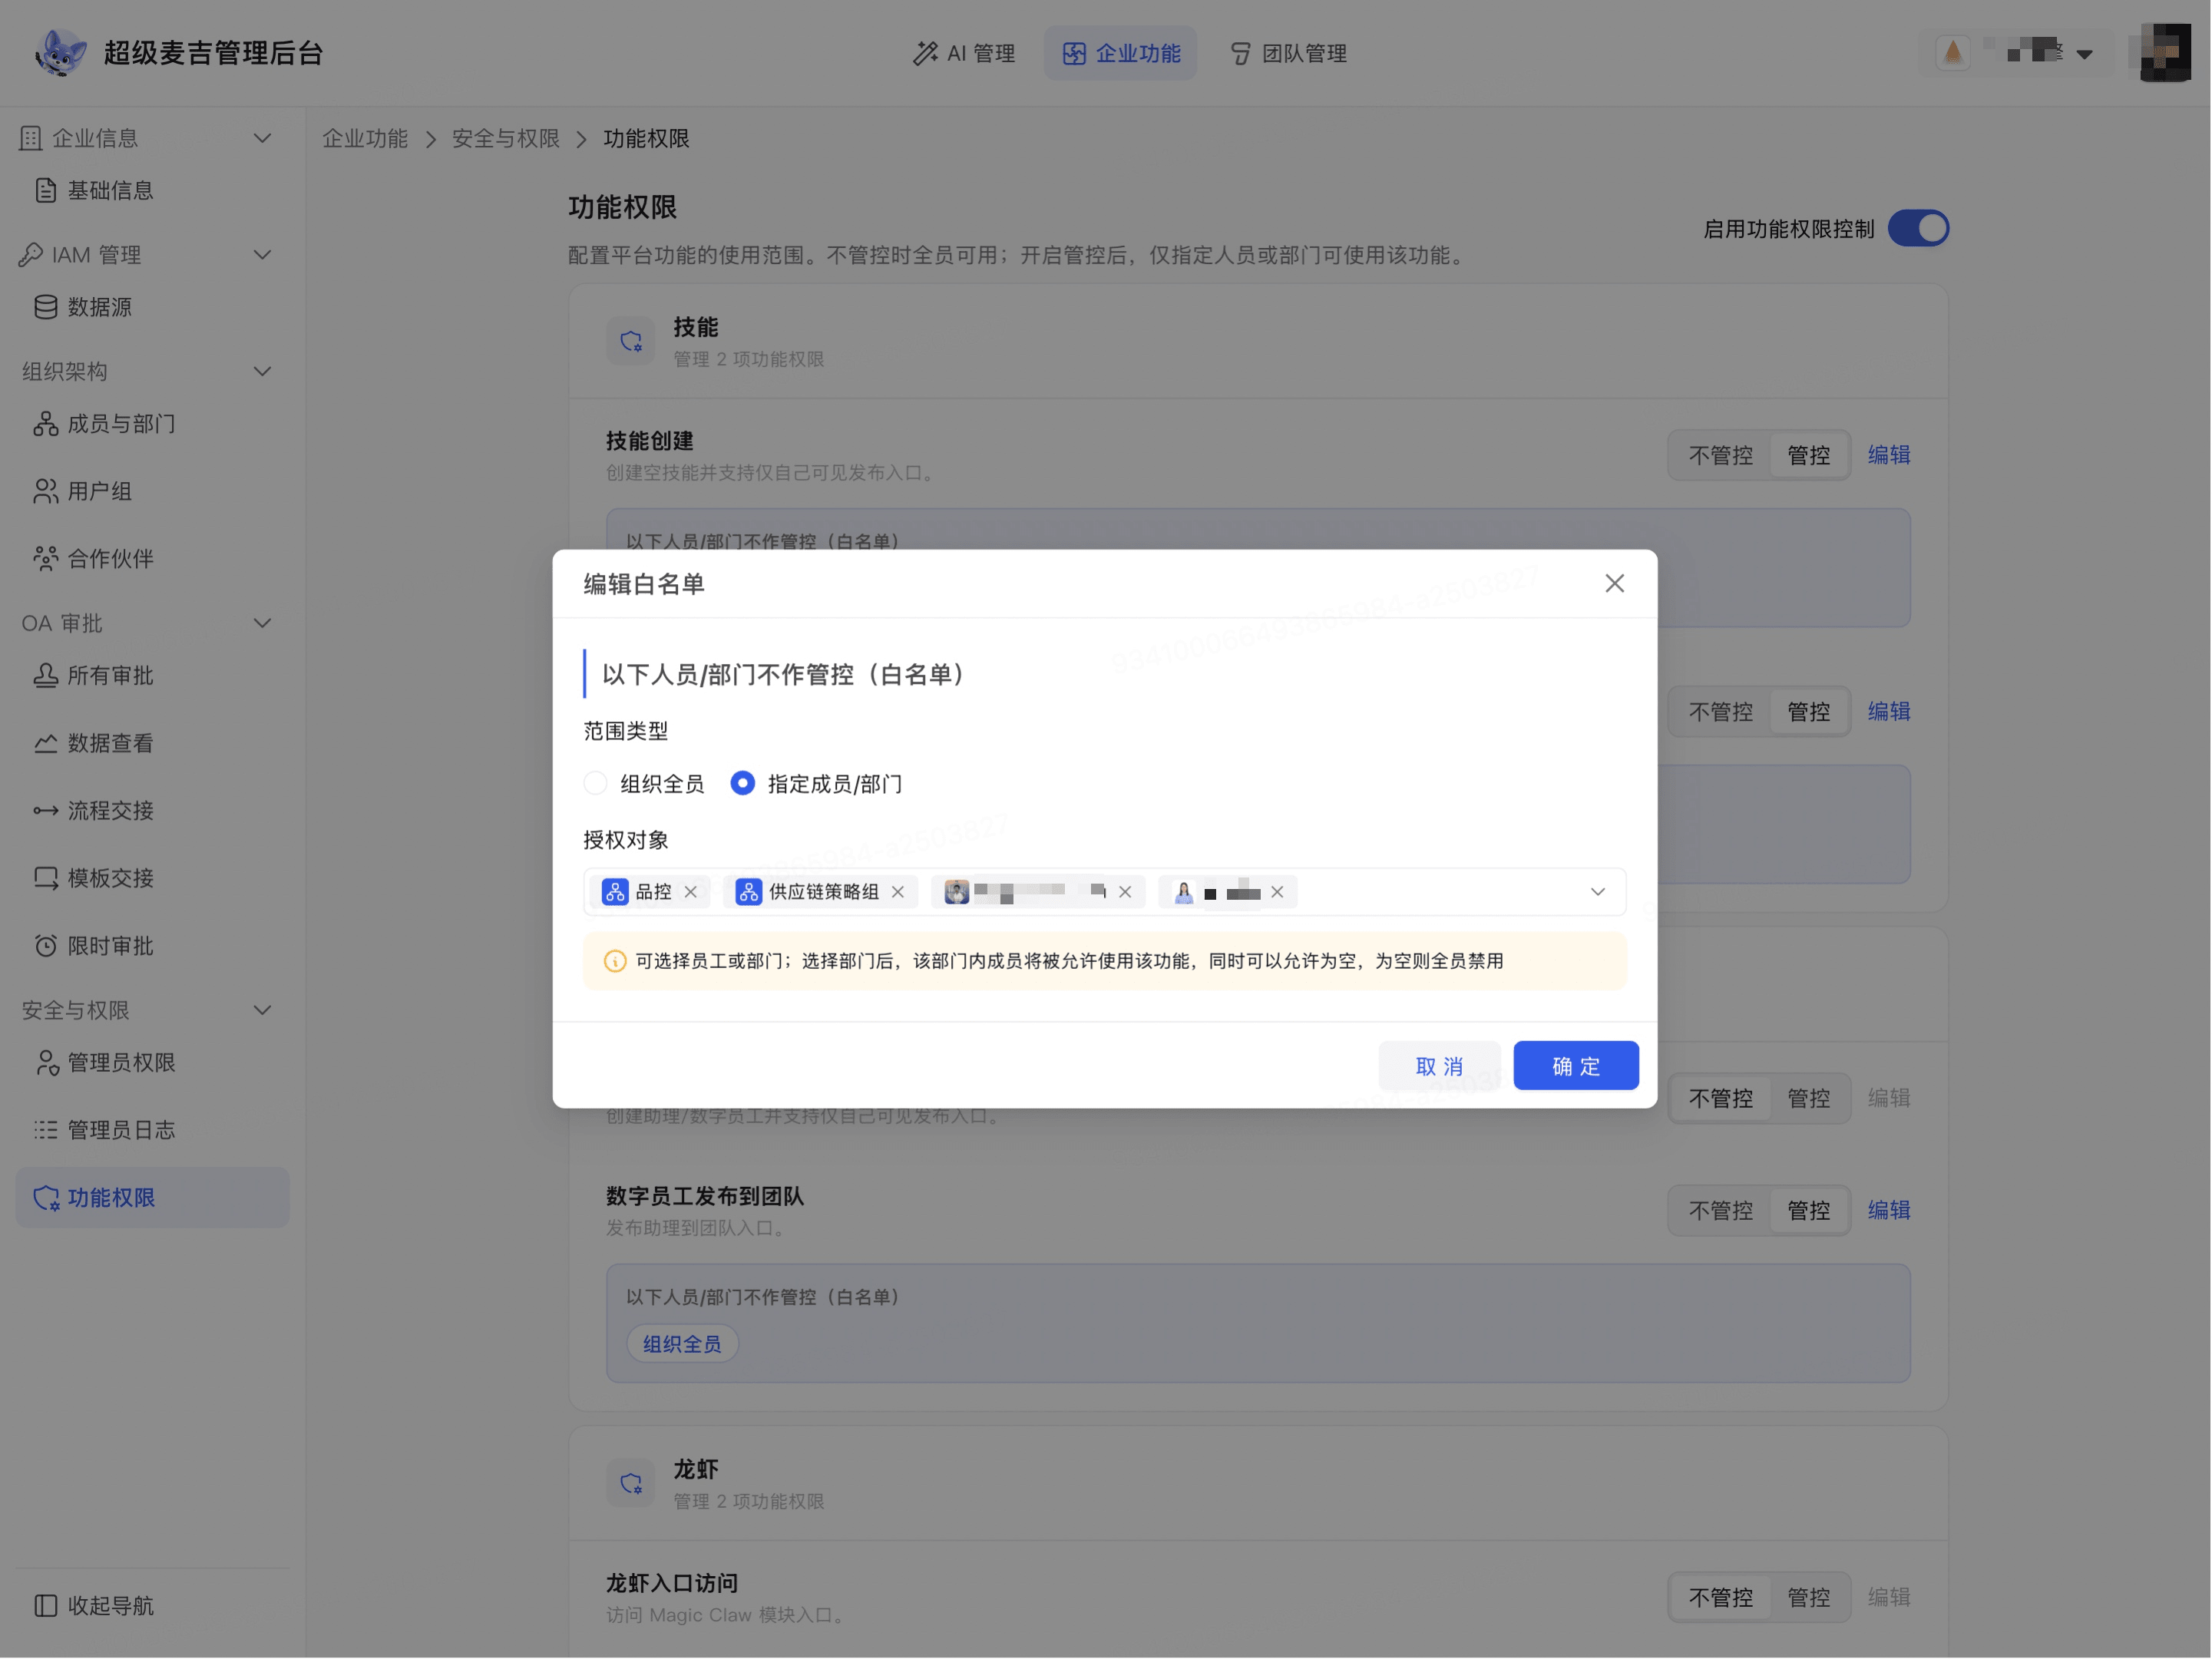Collapse the IAM 管理 sidebar section
Screen dimensions: 2212x1659
263,255
